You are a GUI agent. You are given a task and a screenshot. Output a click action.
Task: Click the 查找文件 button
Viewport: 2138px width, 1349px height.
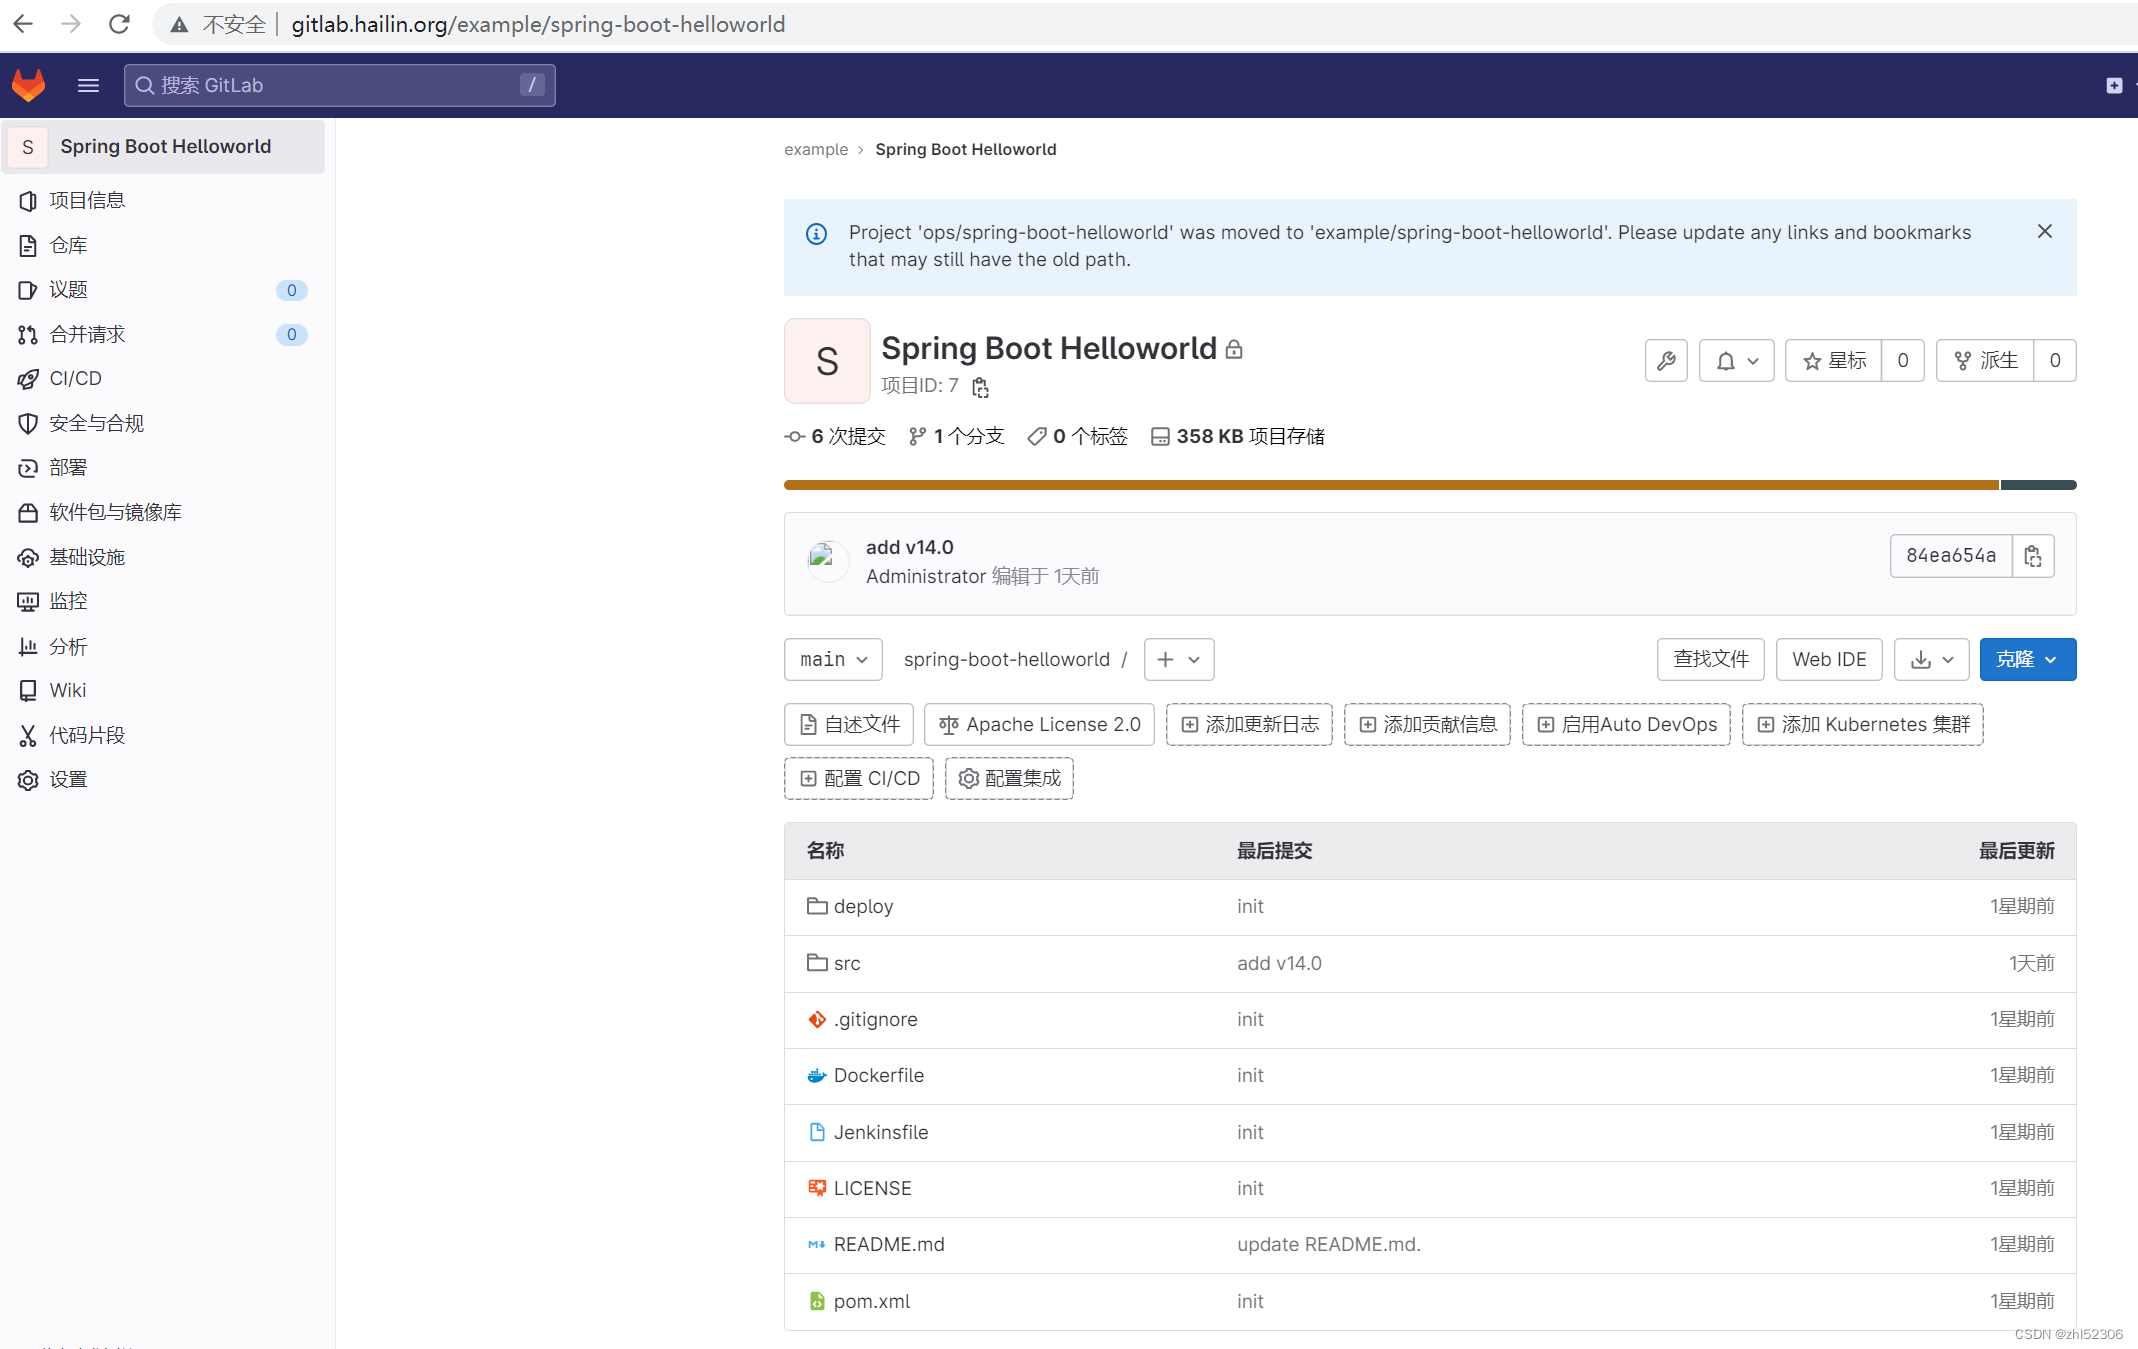1710,660
